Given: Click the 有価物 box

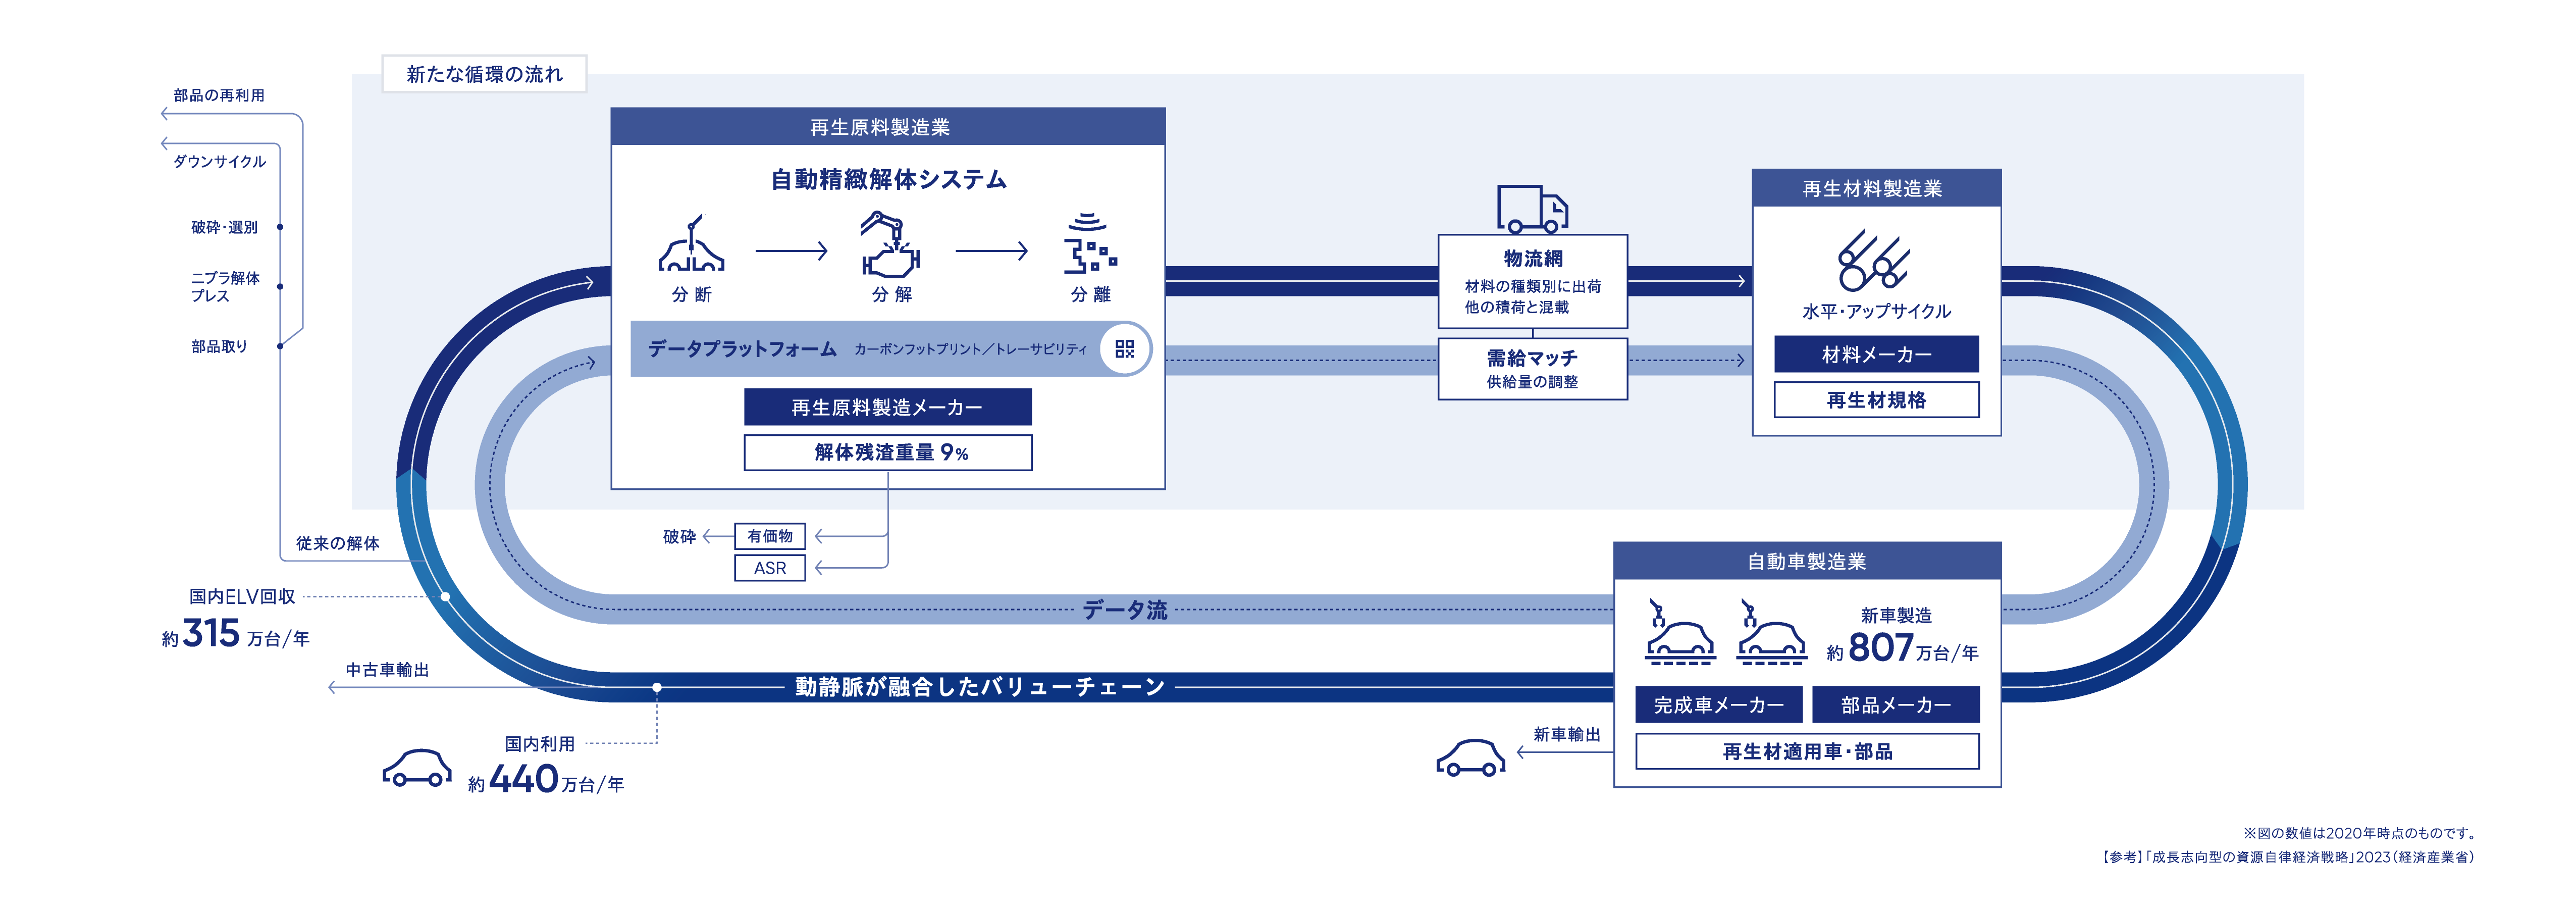Looking at the screenshot, I should point(770,536).
